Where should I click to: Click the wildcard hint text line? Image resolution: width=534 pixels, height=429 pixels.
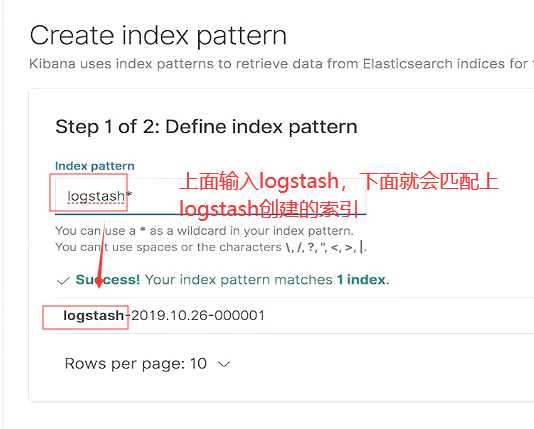204,231
